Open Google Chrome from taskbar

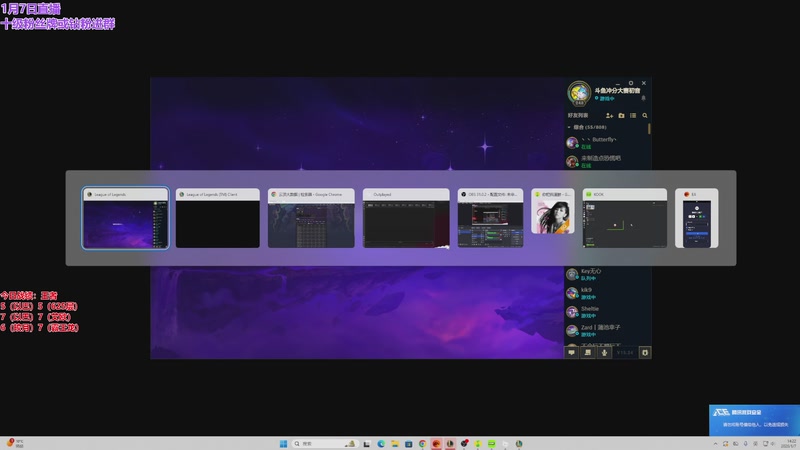coord(422,444)
